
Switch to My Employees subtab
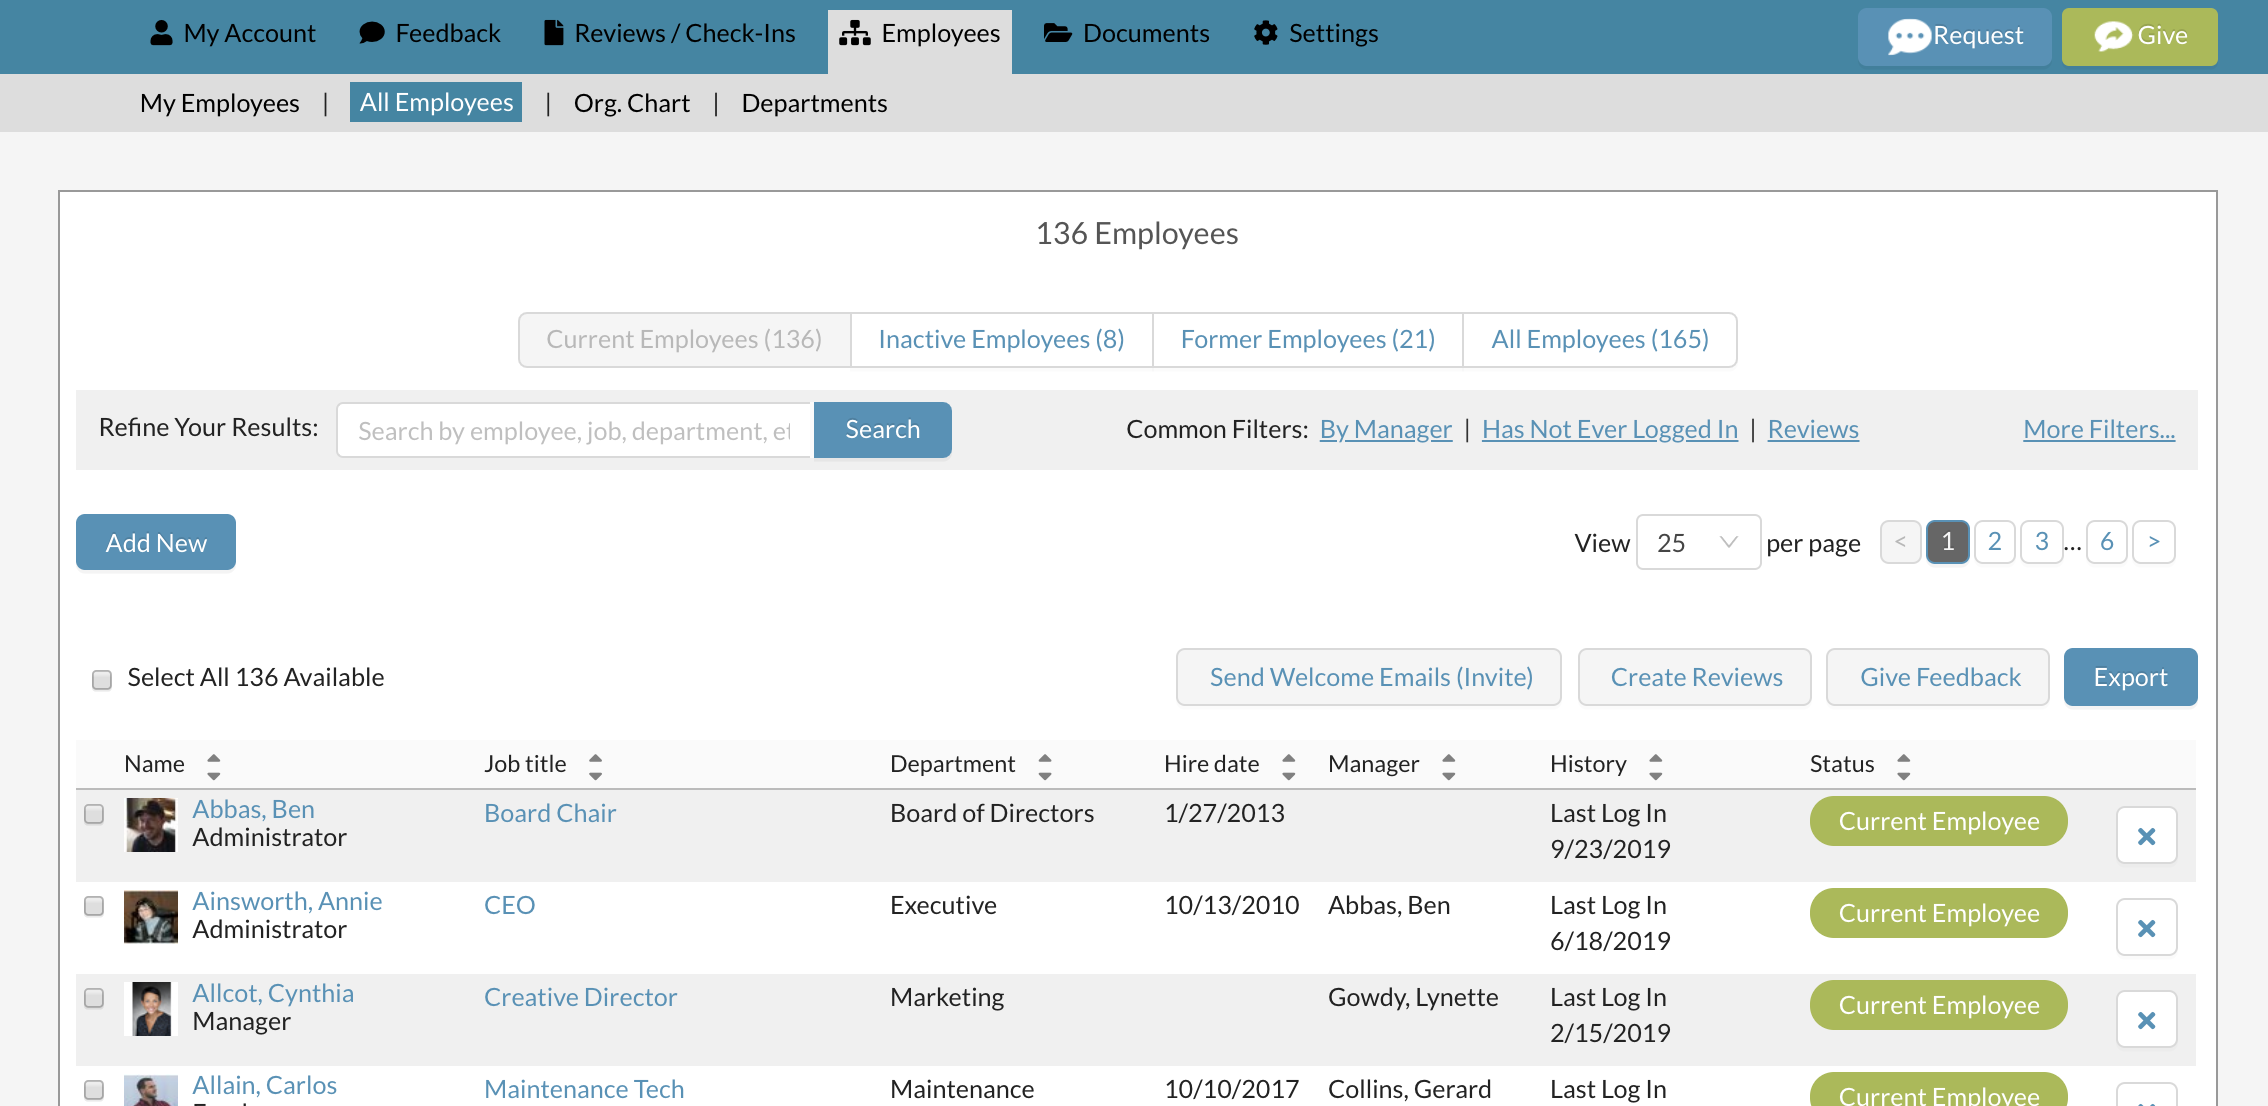pyautogui.click(x=220, y=103)
